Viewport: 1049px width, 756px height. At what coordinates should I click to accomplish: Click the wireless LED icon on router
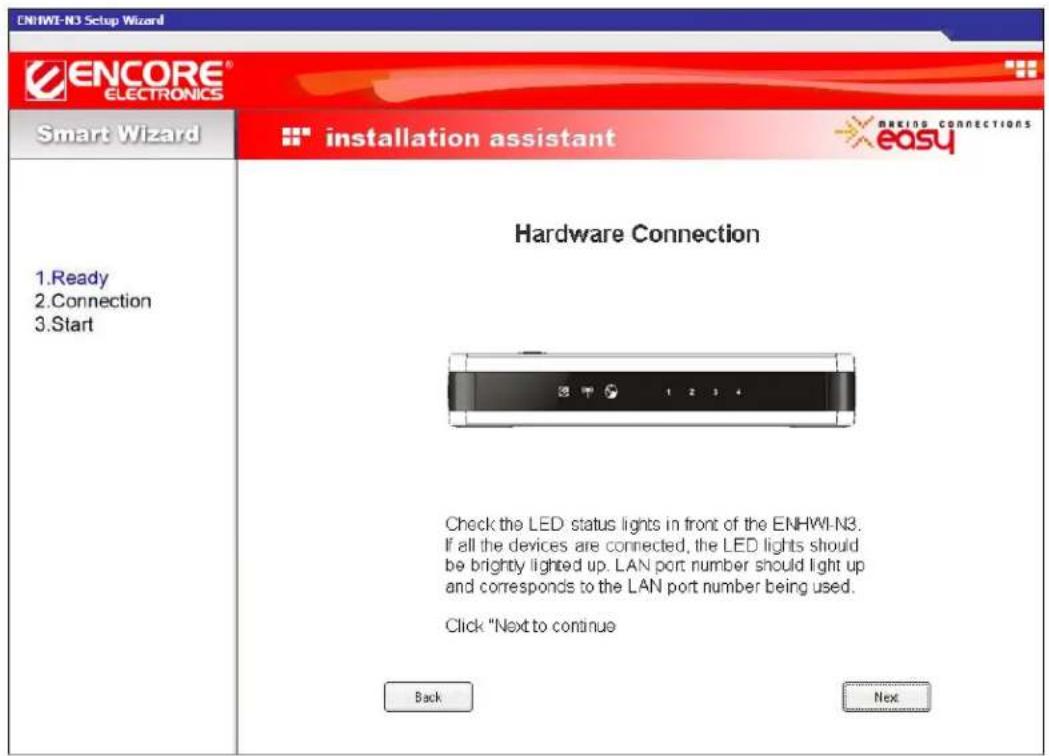[587, 392]
